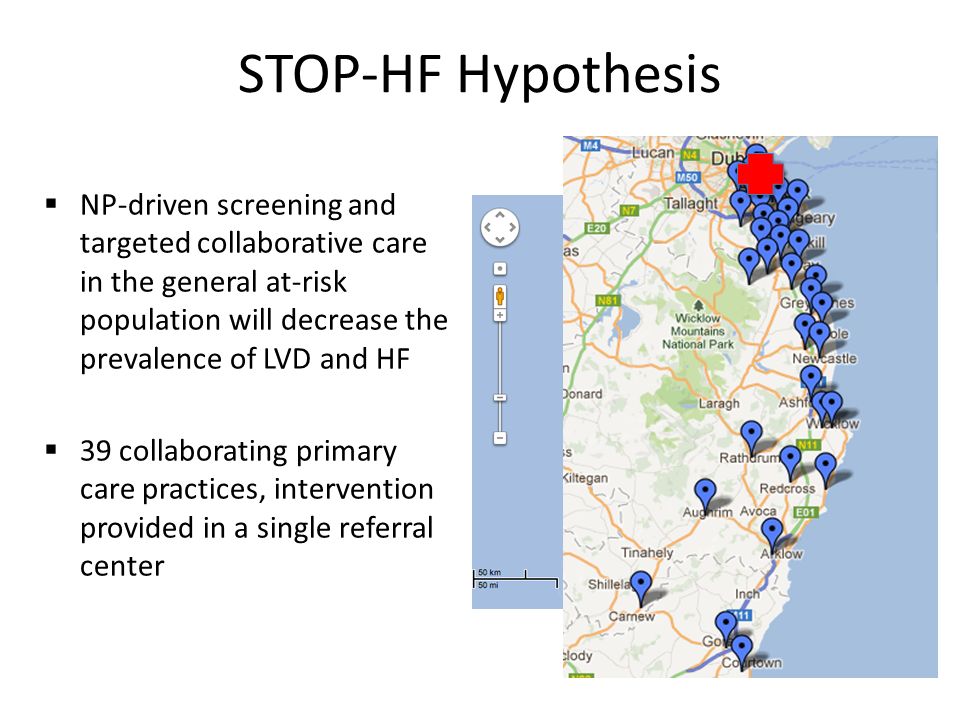
Task: Click the zoom in plus button
Action: coord(500,315)
